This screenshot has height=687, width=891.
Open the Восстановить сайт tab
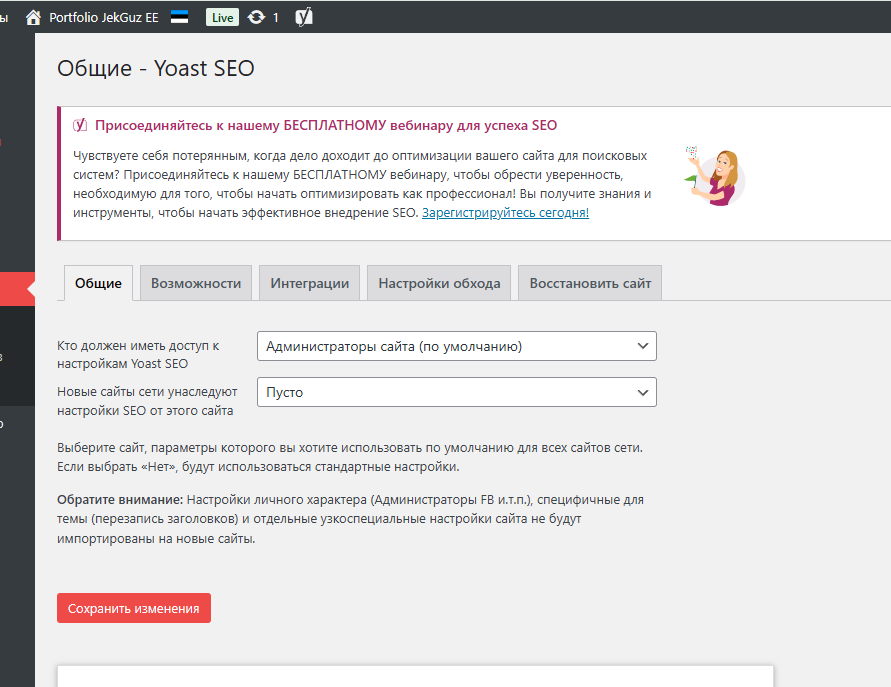click(590, 283)
